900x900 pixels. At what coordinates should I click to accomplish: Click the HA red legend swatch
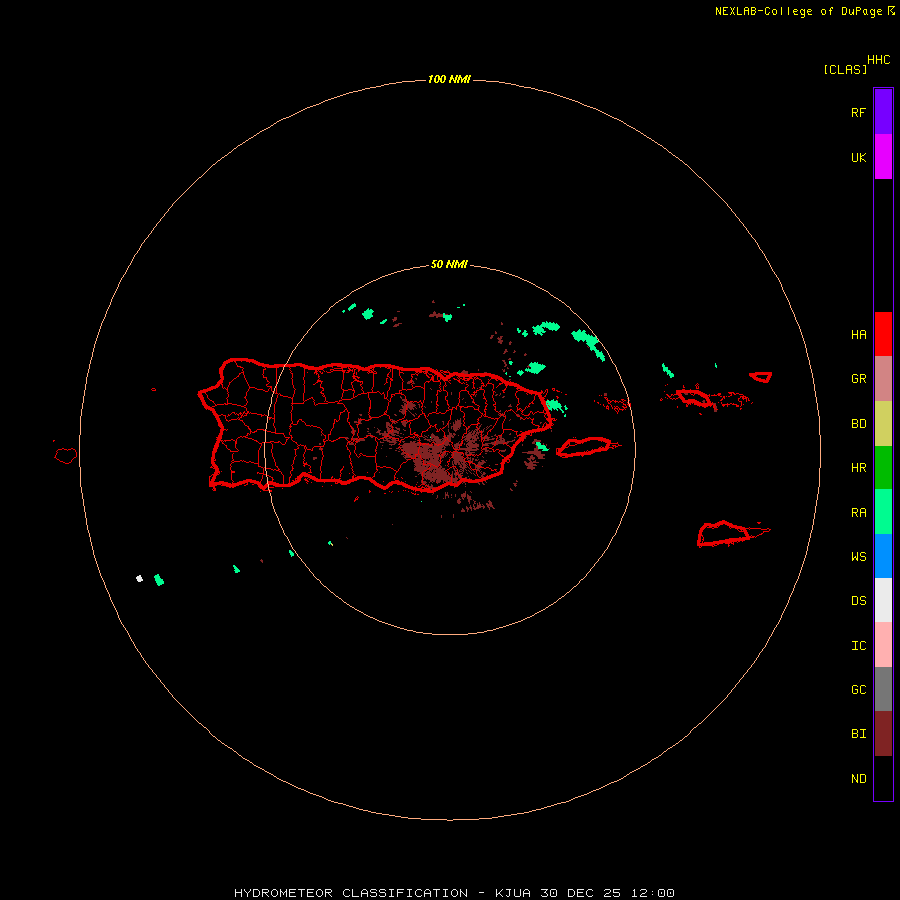(x=883, y=334)
